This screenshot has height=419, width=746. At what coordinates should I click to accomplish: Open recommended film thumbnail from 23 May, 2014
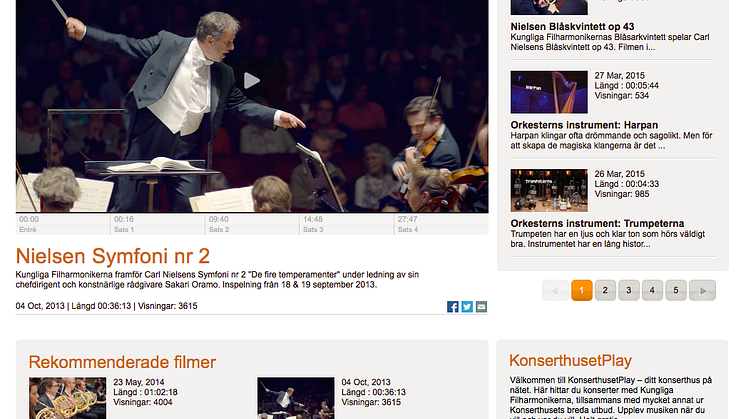(68, 398)
